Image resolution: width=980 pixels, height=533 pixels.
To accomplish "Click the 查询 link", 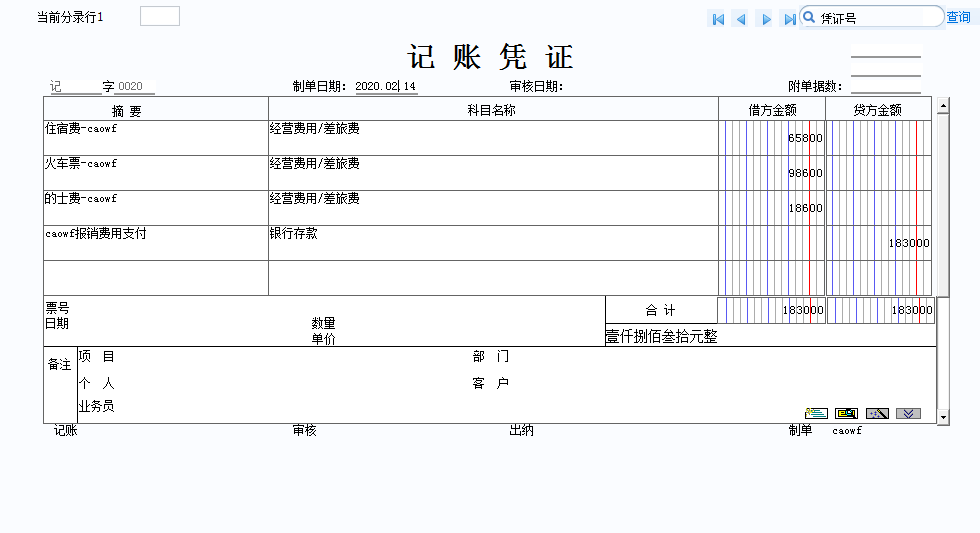I will tap(958, 17).
